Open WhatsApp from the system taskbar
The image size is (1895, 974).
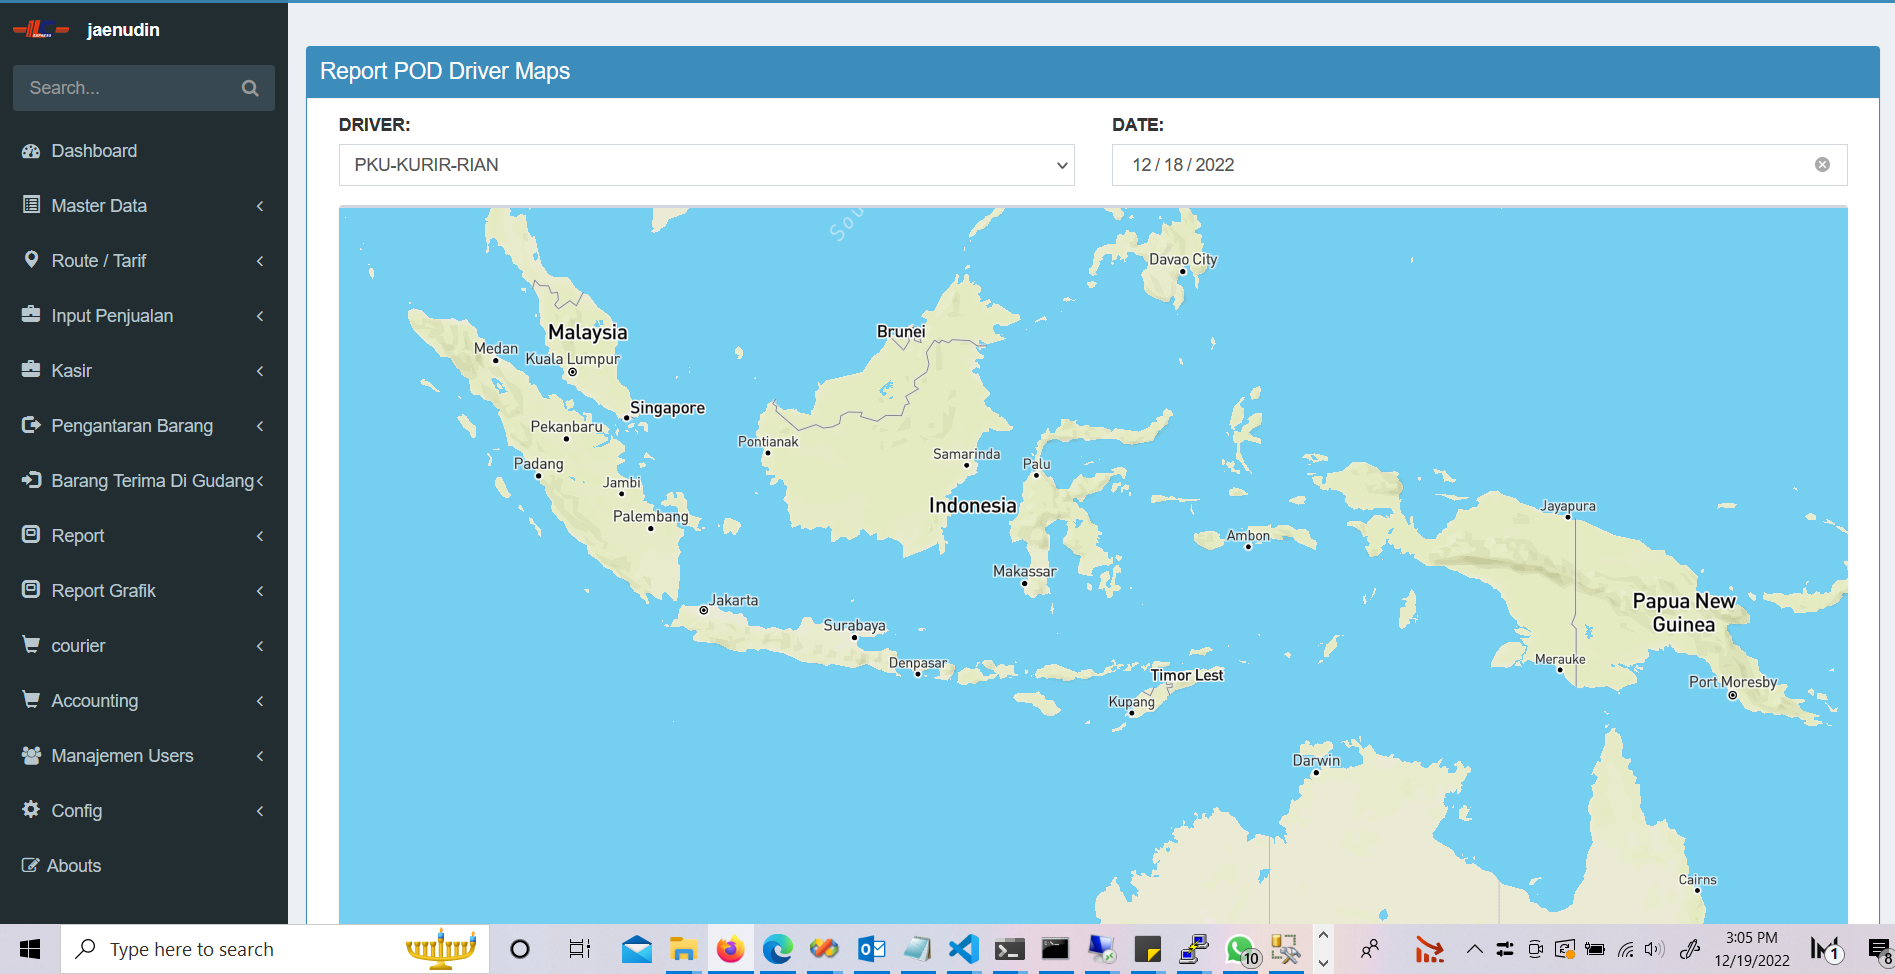point(1240,948)
